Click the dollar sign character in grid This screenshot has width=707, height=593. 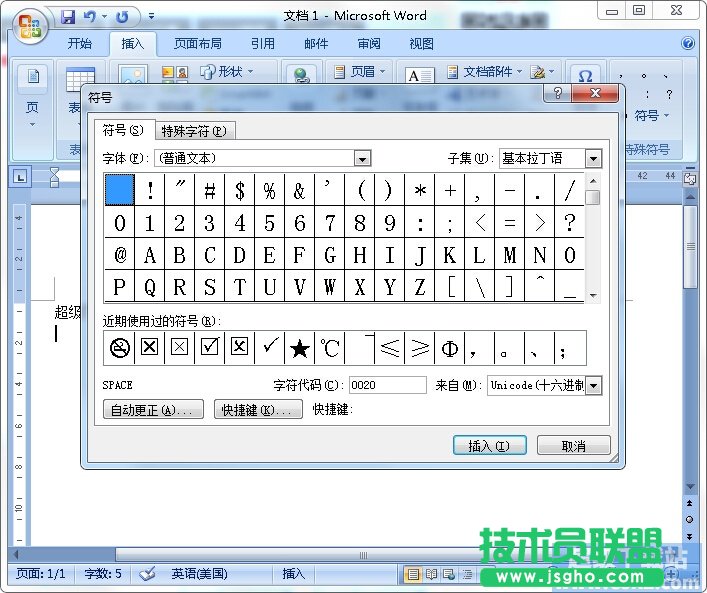coord(240,190)
